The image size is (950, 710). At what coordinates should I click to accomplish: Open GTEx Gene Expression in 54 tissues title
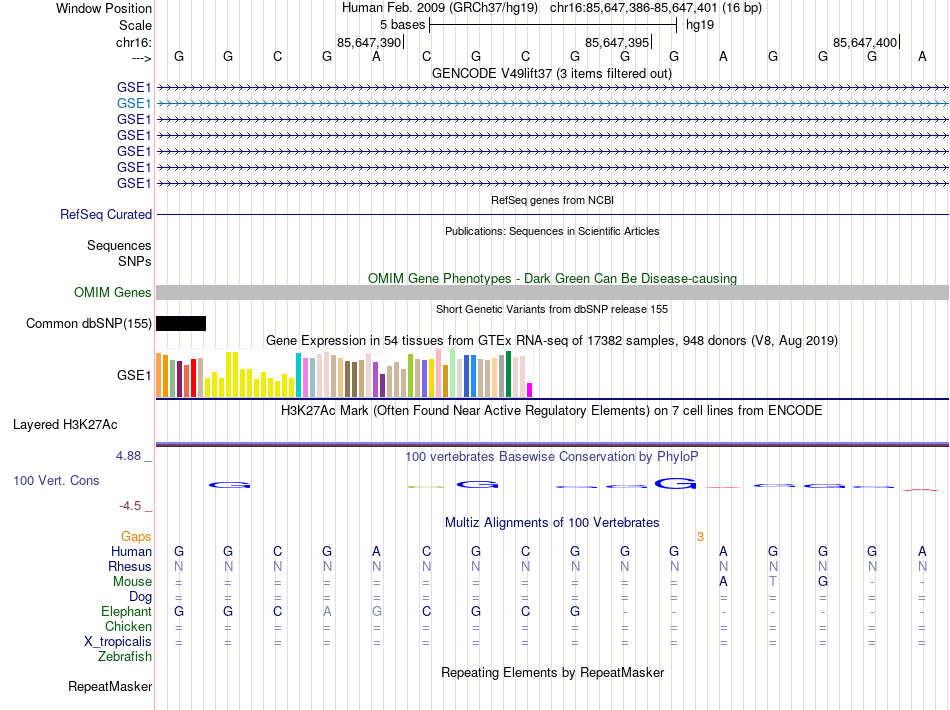[x=552, y=340]
